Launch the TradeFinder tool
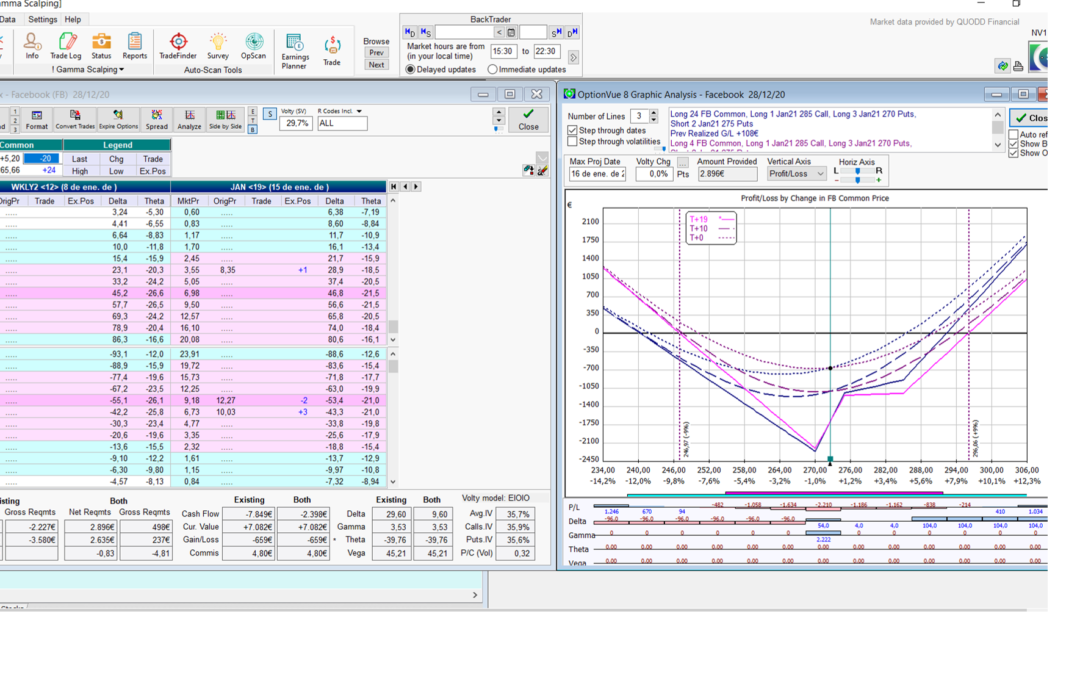The height and width of the screenshot is (675, 1080). click(178, 46)
